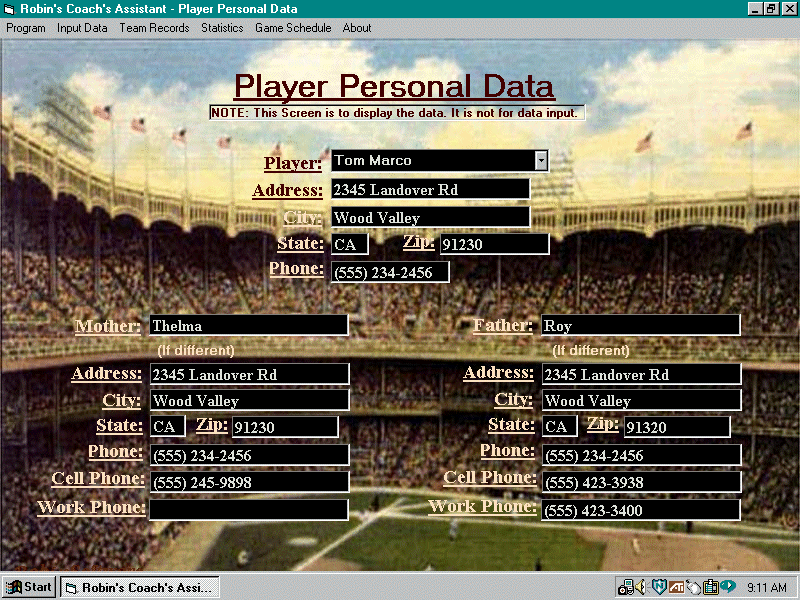Click the Father's Phone field
800x600 pixels.
pos(641,455)
